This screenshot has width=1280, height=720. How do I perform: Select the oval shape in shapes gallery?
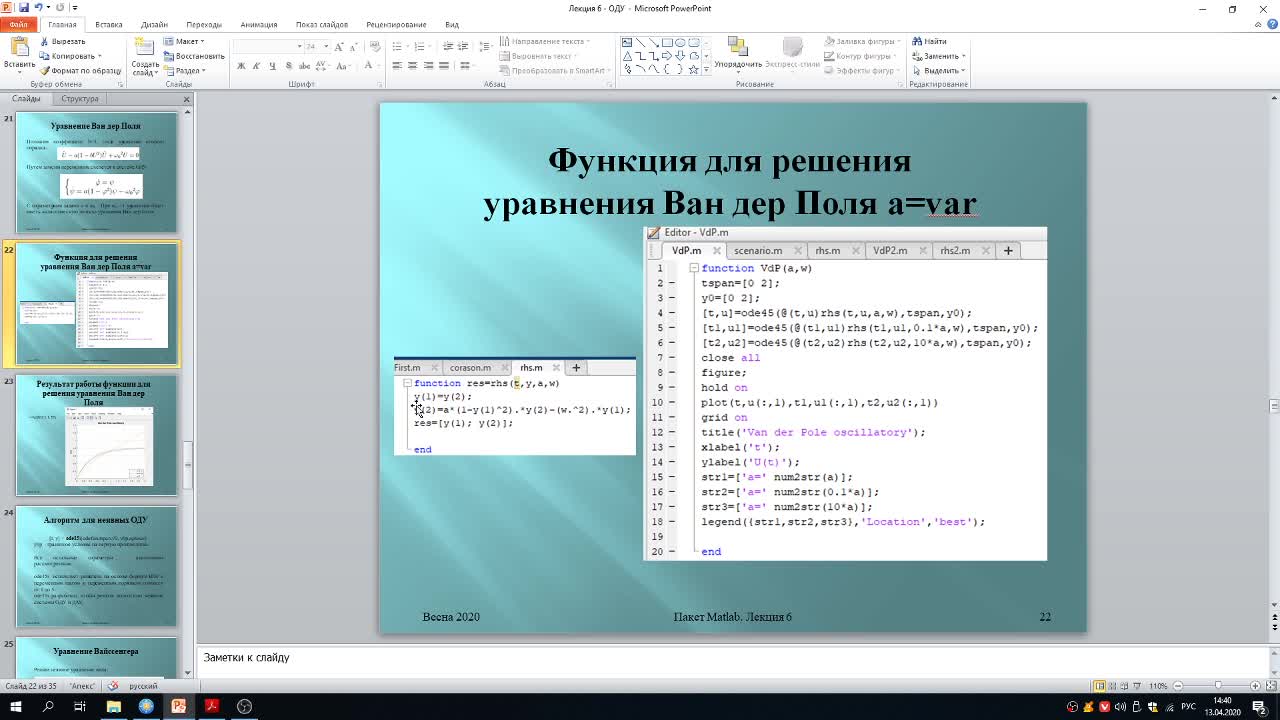[680, 43]
